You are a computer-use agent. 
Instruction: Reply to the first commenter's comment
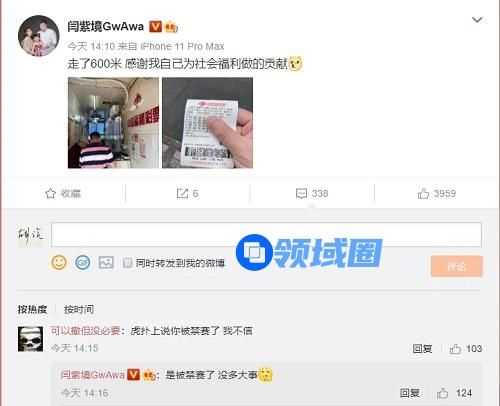coord(422,349)
